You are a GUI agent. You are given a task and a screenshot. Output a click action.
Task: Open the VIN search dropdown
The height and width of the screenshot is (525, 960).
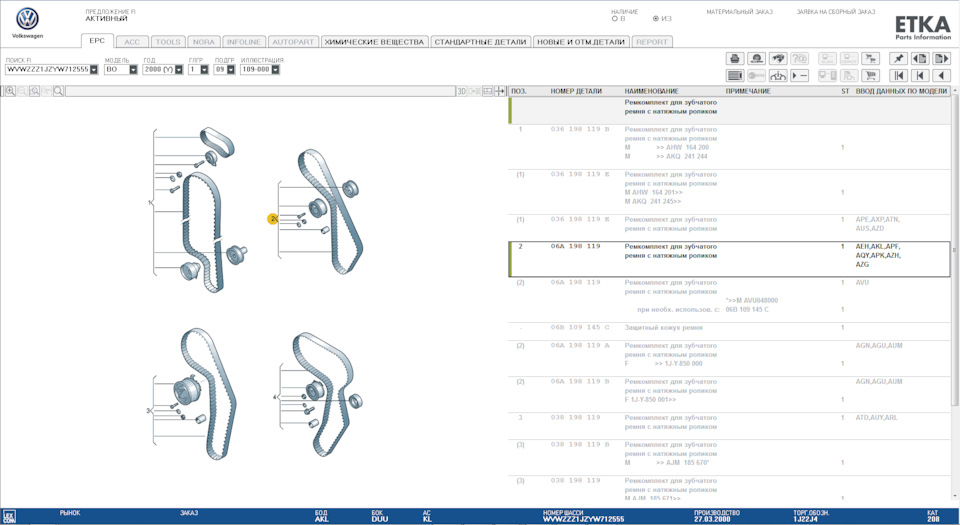coord(94,70)
